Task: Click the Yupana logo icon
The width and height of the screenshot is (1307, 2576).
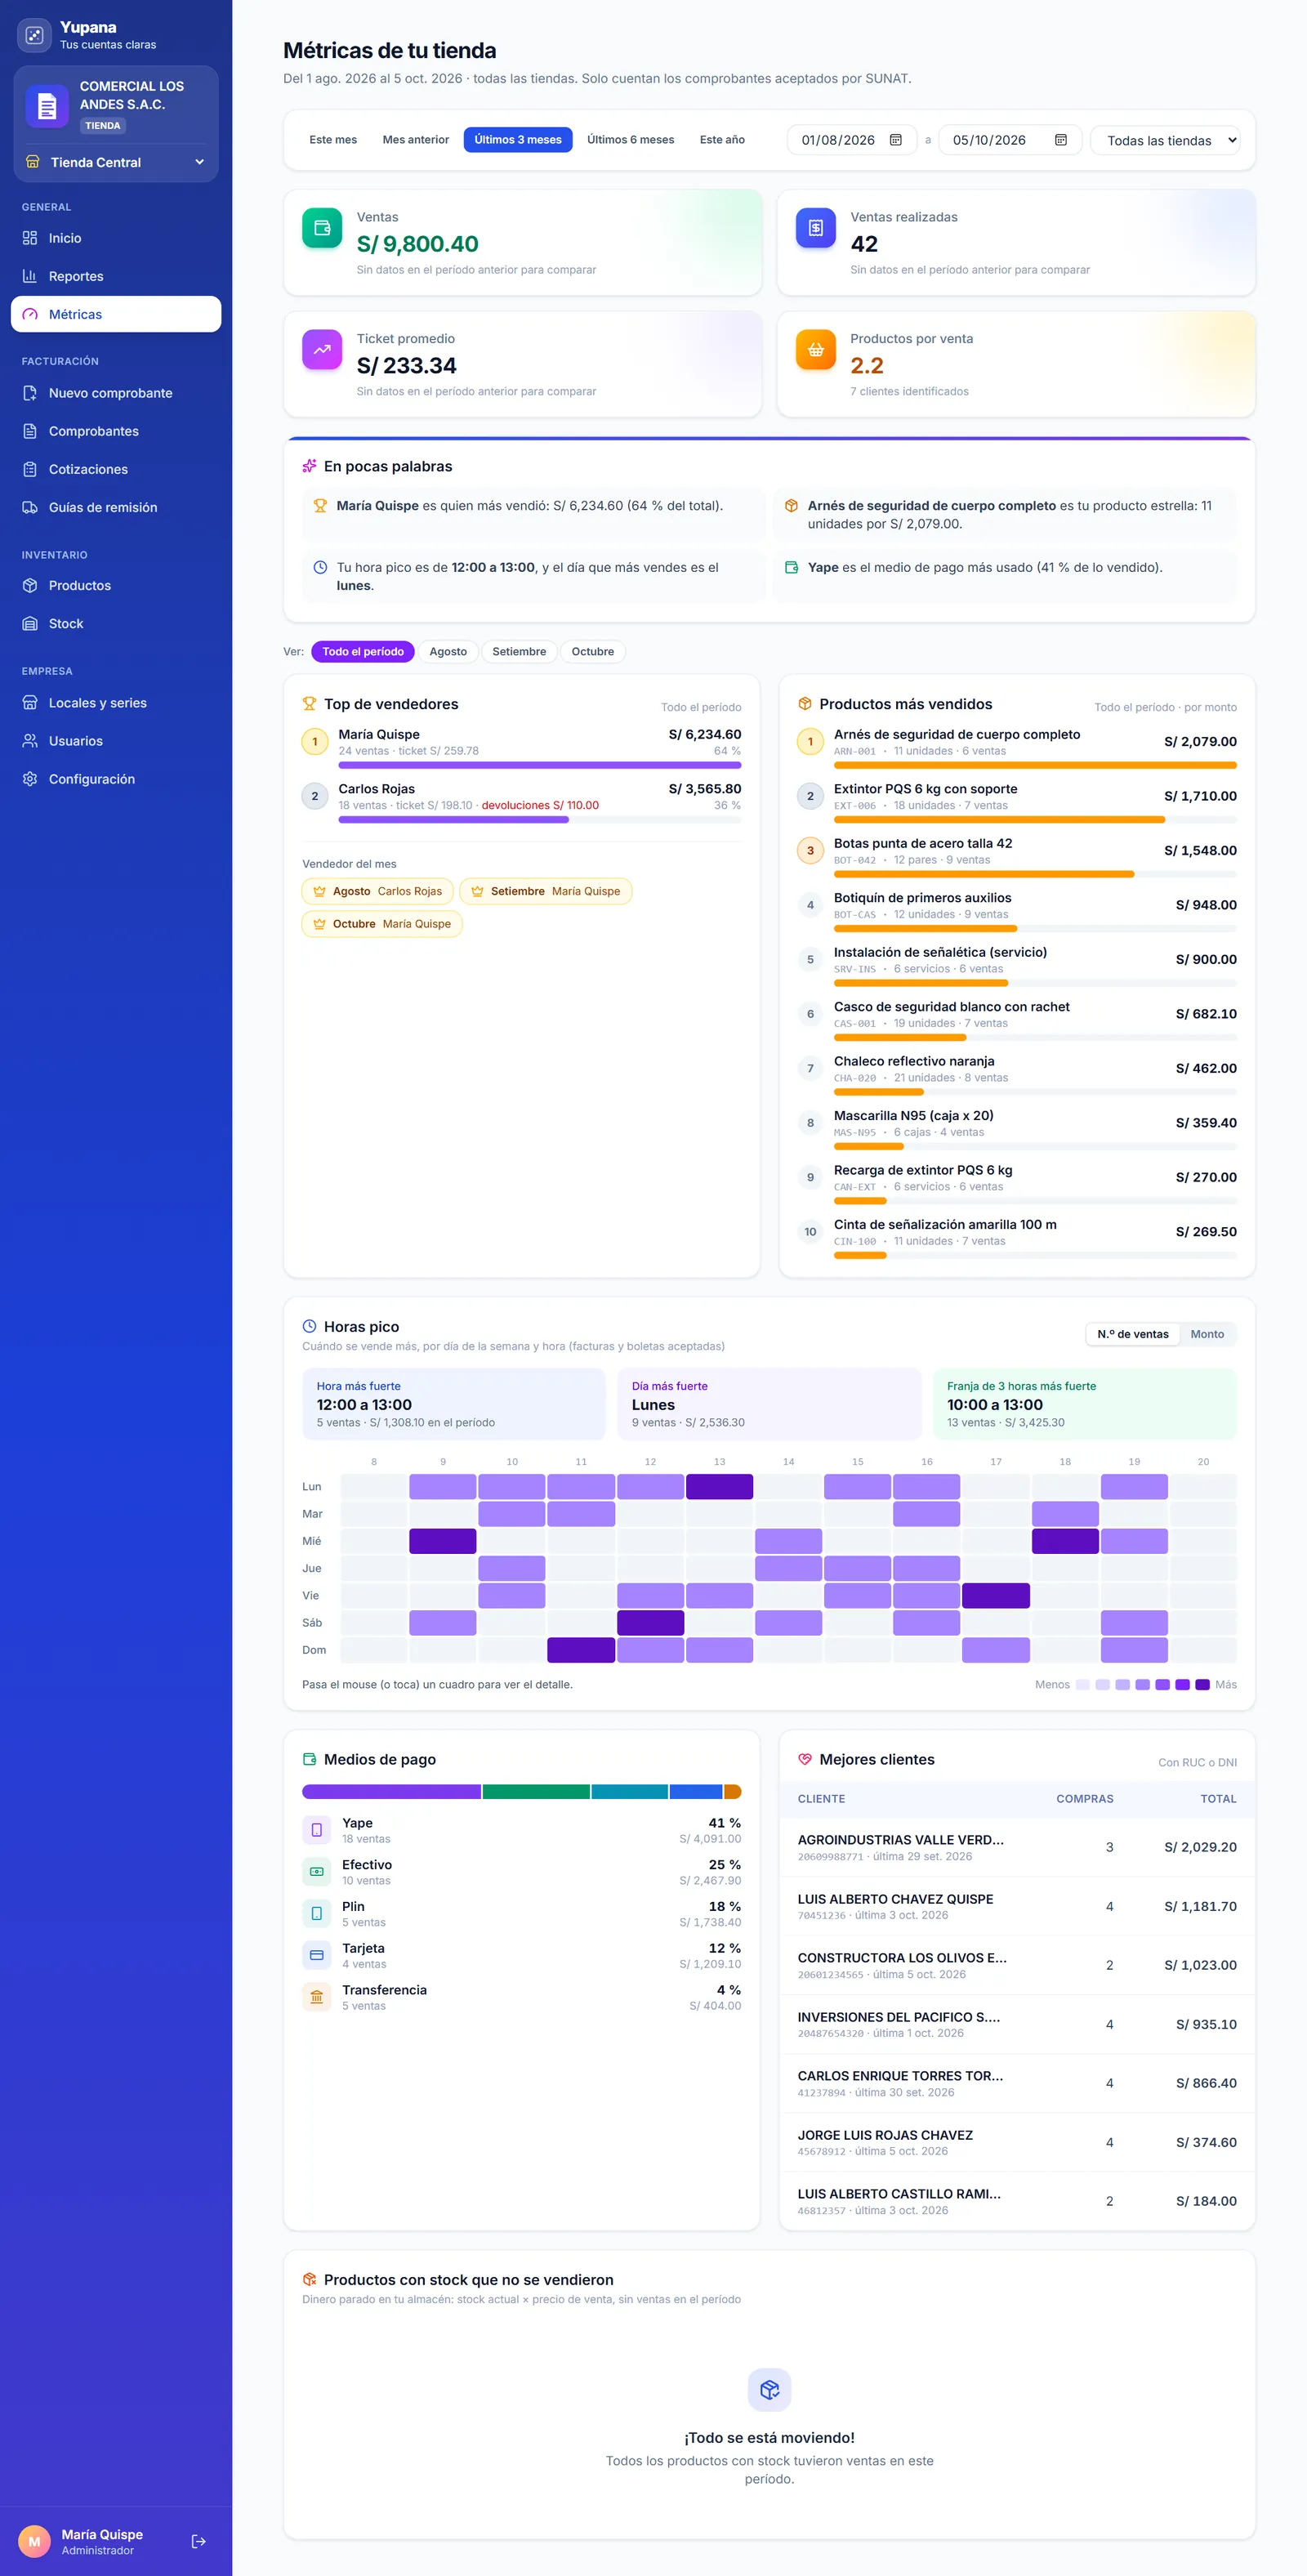Action: [x=34, y=36]
